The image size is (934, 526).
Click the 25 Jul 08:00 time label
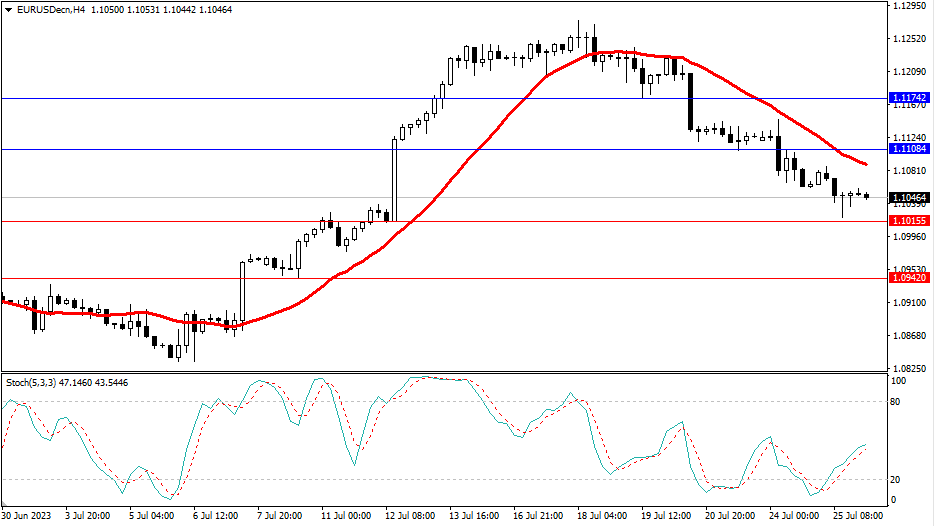click(x=857, y=515)
